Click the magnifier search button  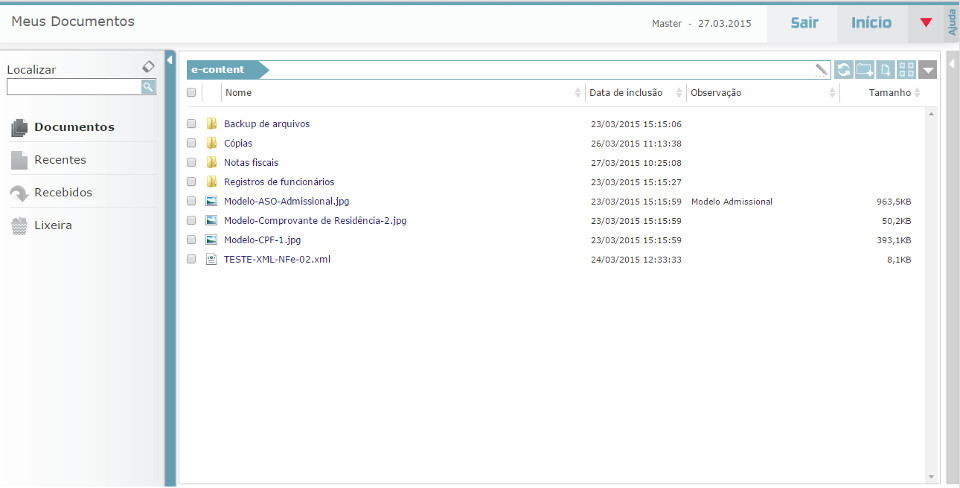[148, 87]
